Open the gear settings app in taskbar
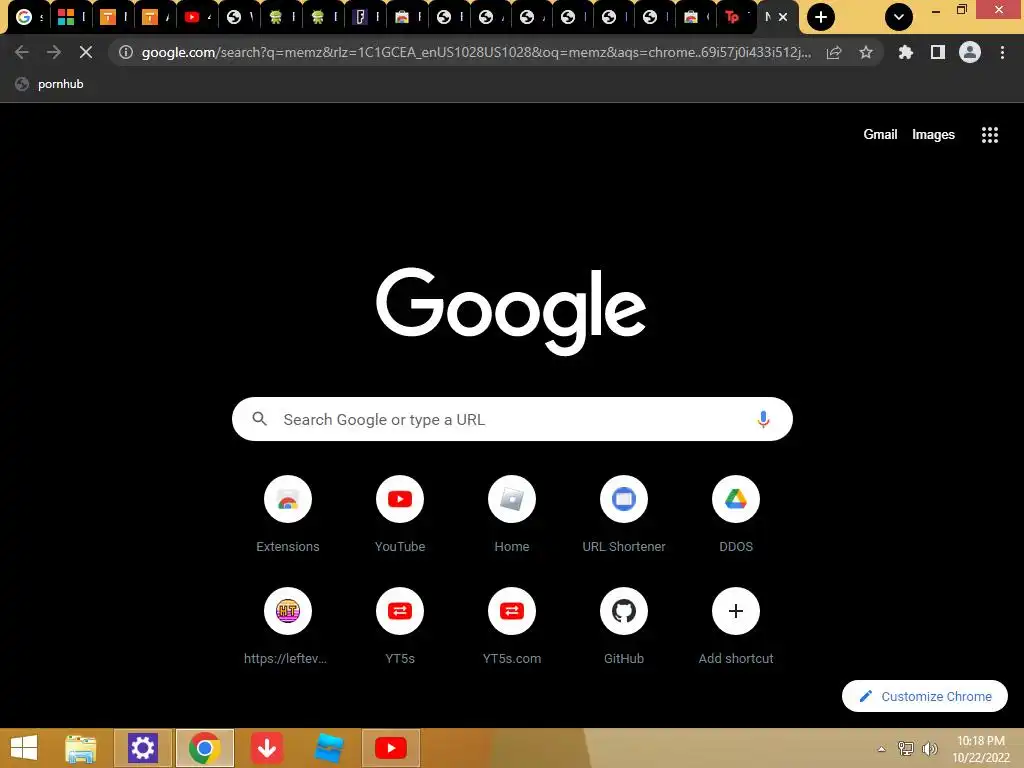The image size is (1024, 768). coord(142,748)
